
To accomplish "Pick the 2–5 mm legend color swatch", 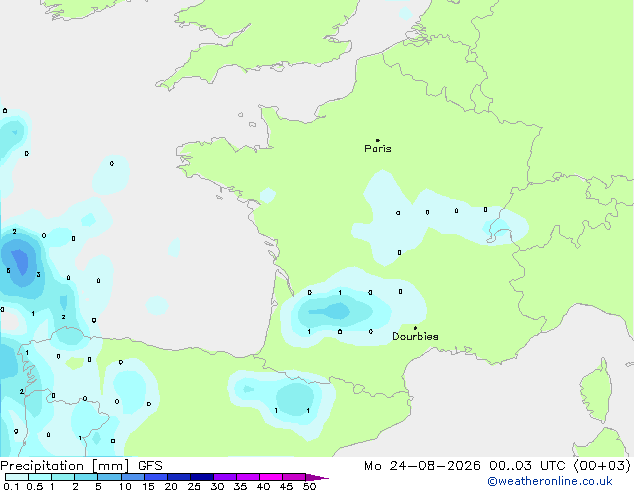I will [x=86, y=477].
